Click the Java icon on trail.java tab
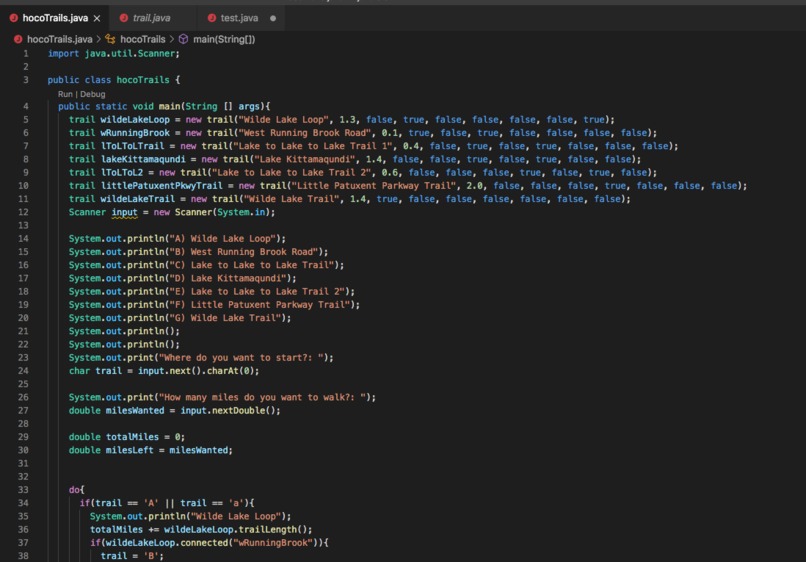The image size is (806, 562). pyautogui.click(x=123, y=18)
